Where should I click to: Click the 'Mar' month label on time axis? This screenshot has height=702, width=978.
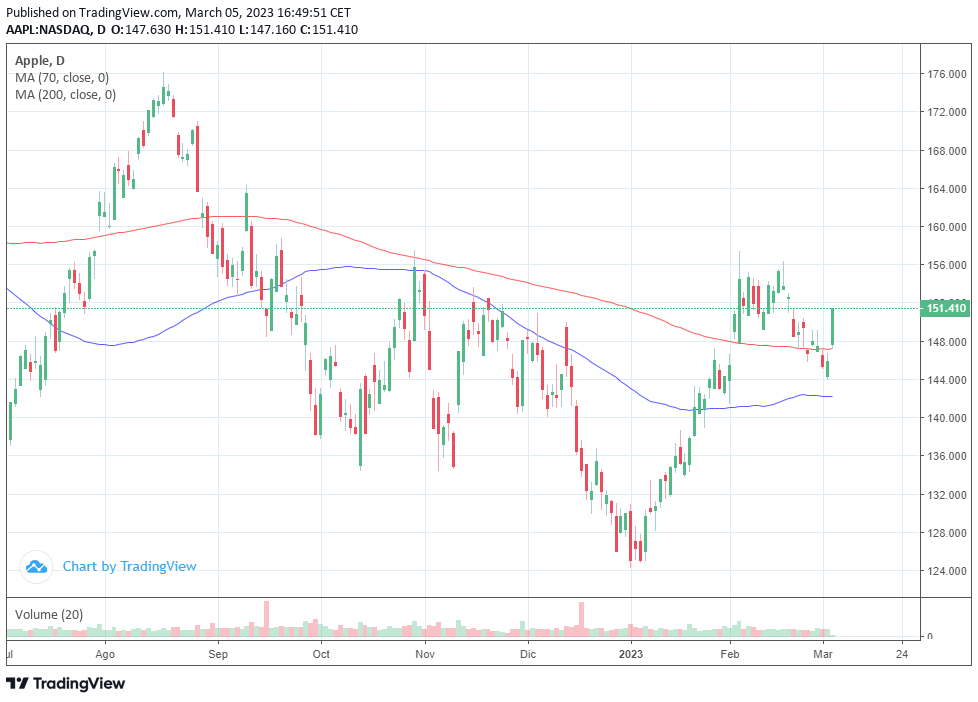(x=823, y=655)
